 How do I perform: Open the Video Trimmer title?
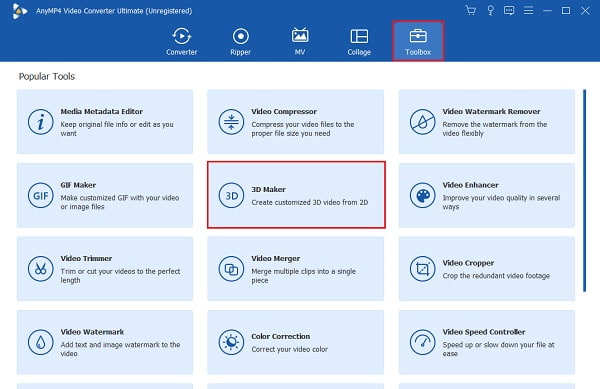pyautogui.click(x=86, y=258)
